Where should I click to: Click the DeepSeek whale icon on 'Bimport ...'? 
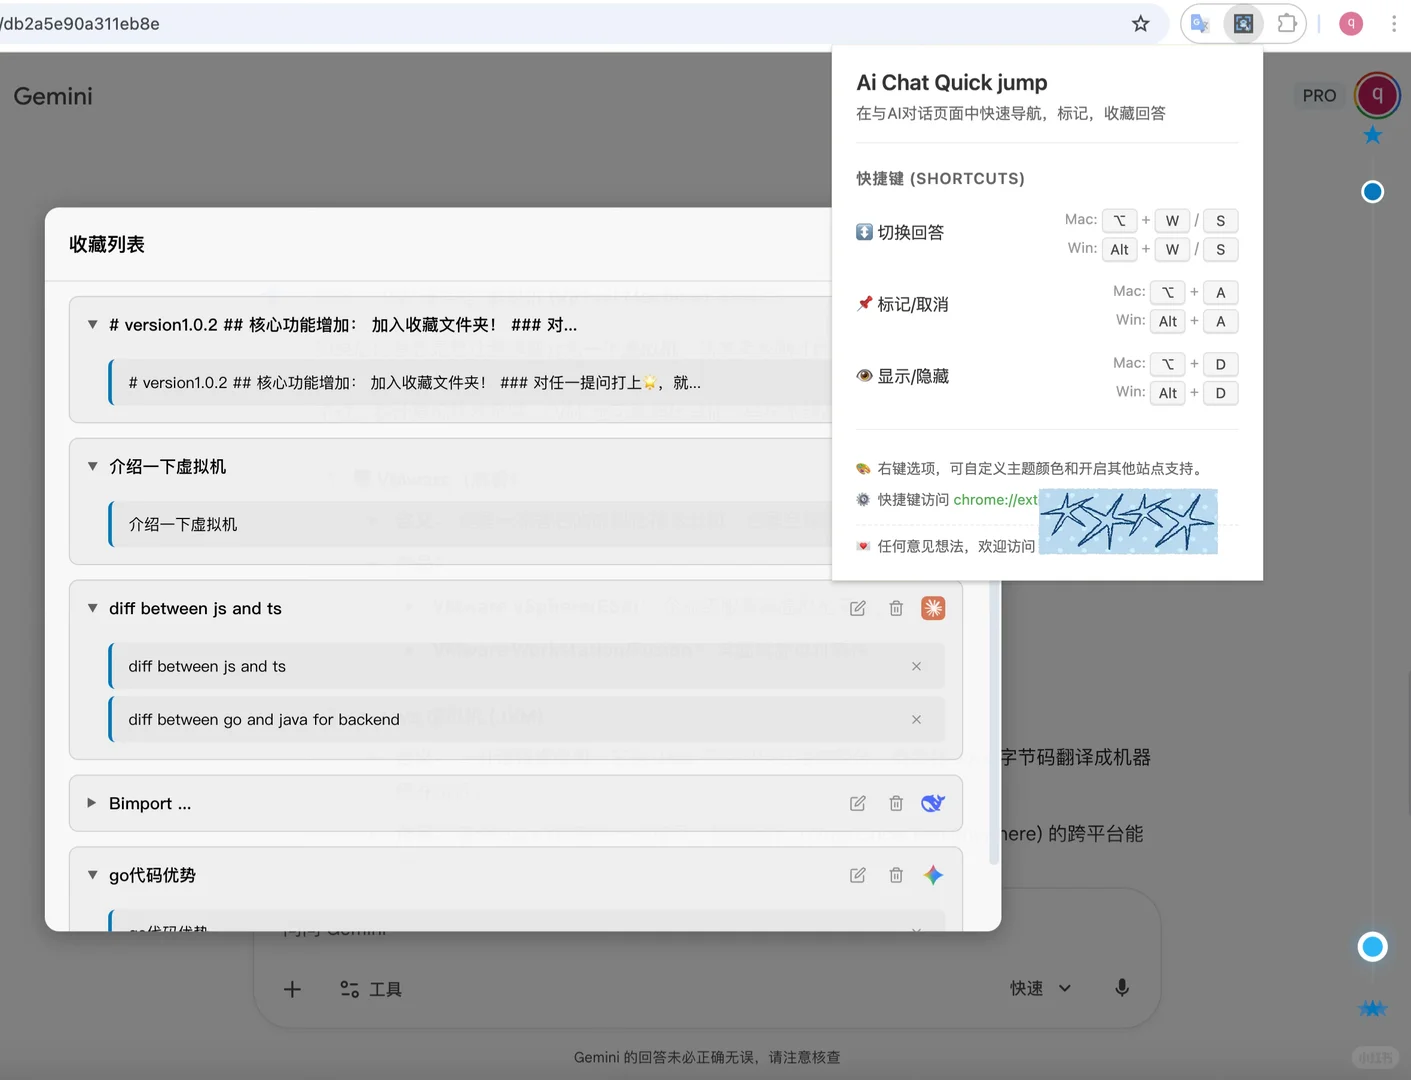[933, 803]
